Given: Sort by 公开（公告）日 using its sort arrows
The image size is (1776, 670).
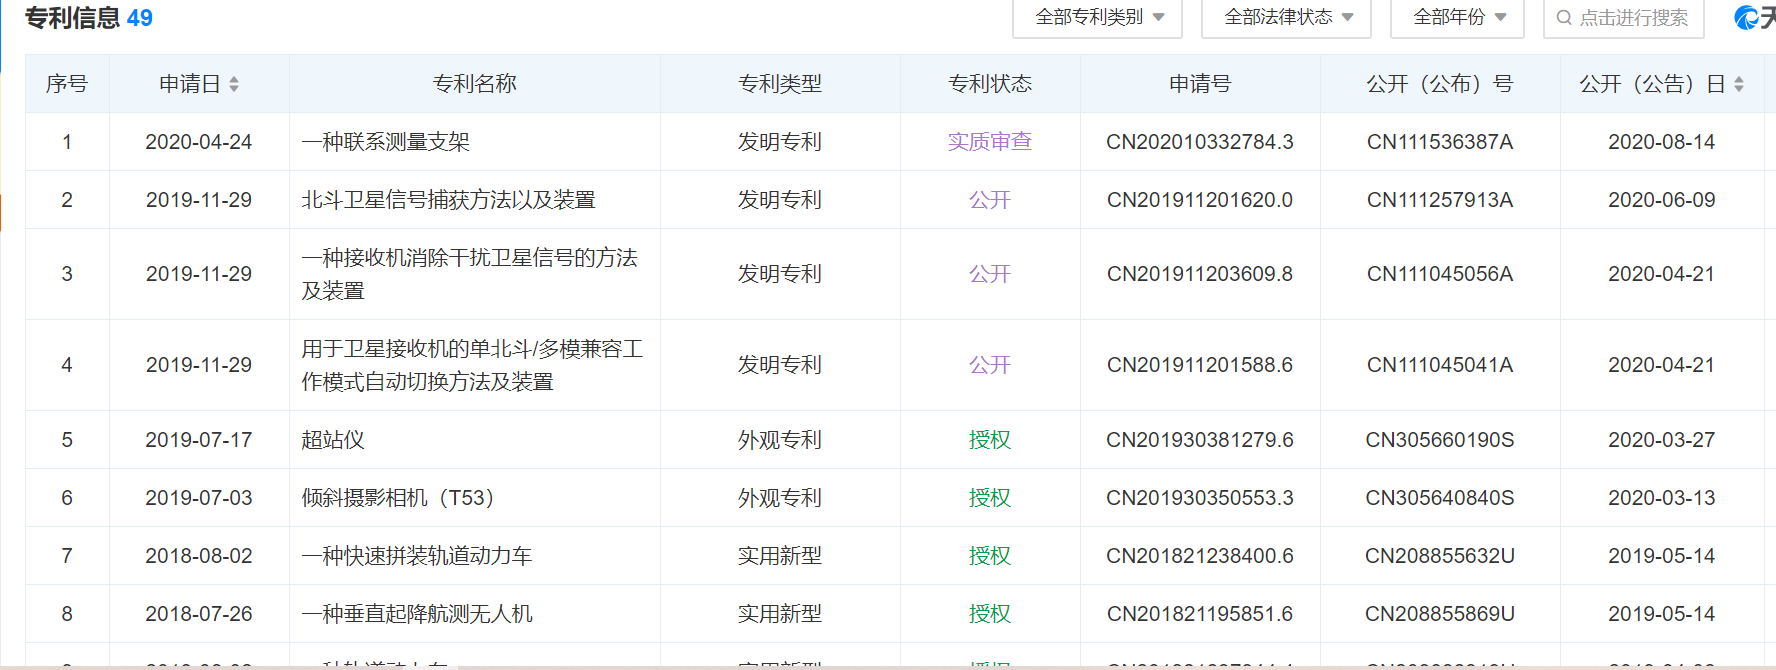Looking at the screenshot, I should point(1739,84).
